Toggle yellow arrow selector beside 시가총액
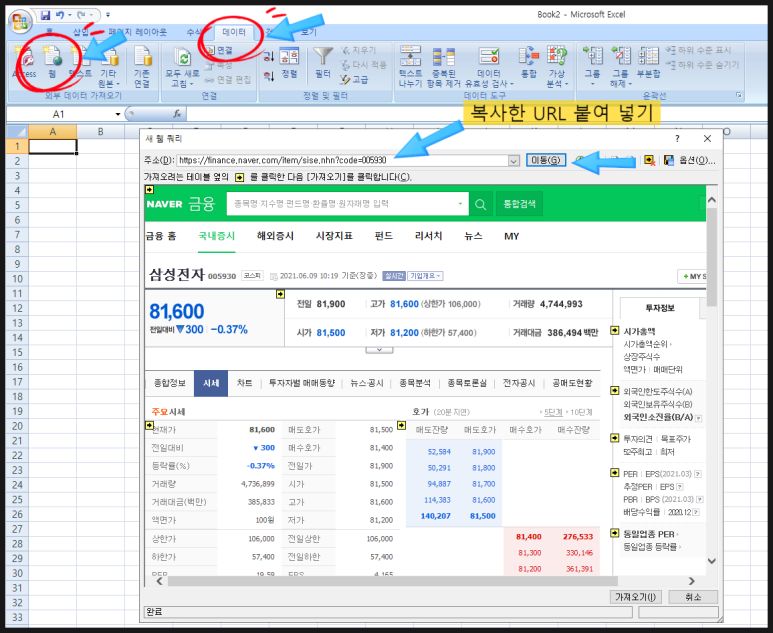773x633 pixels. pos(614,330)
